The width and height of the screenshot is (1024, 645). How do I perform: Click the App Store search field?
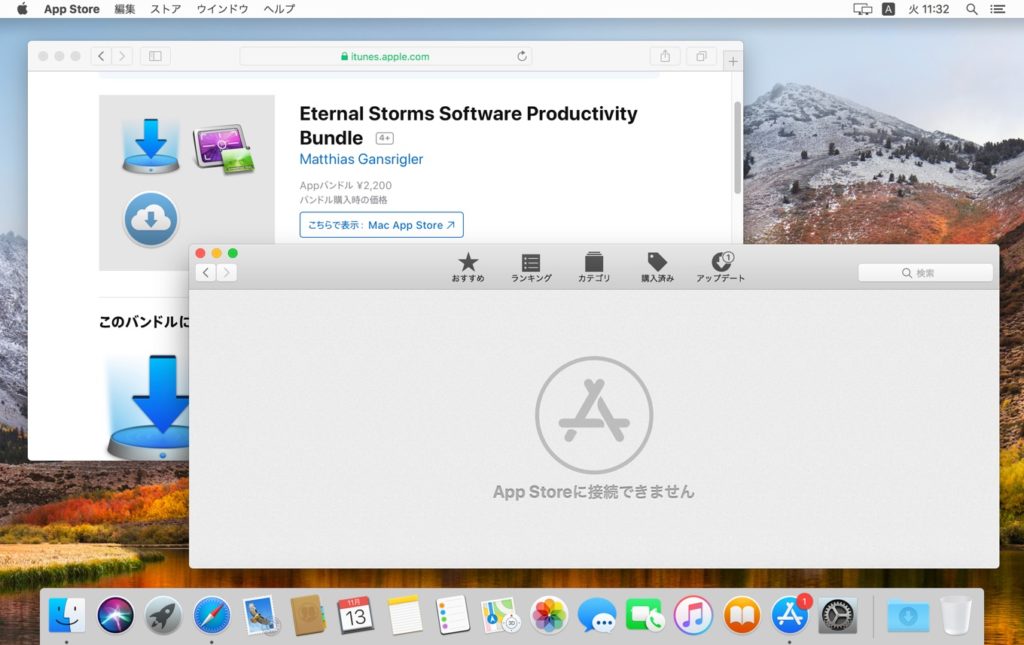click(x=925, y=273)
